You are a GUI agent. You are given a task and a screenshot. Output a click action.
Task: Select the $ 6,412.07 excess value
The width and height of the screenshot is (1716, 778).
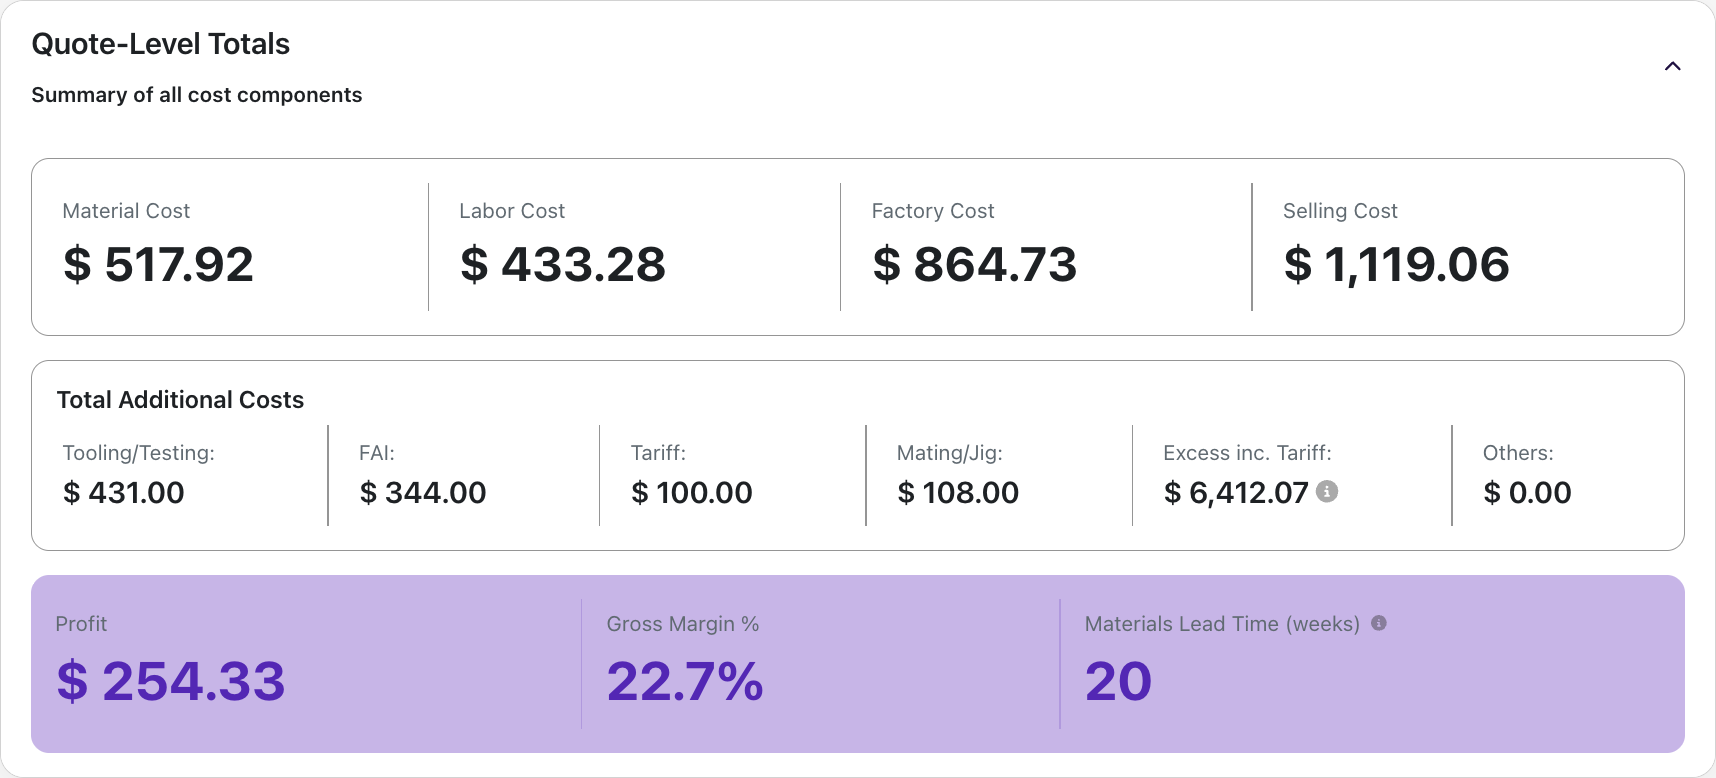click(x=1236, y=492)
